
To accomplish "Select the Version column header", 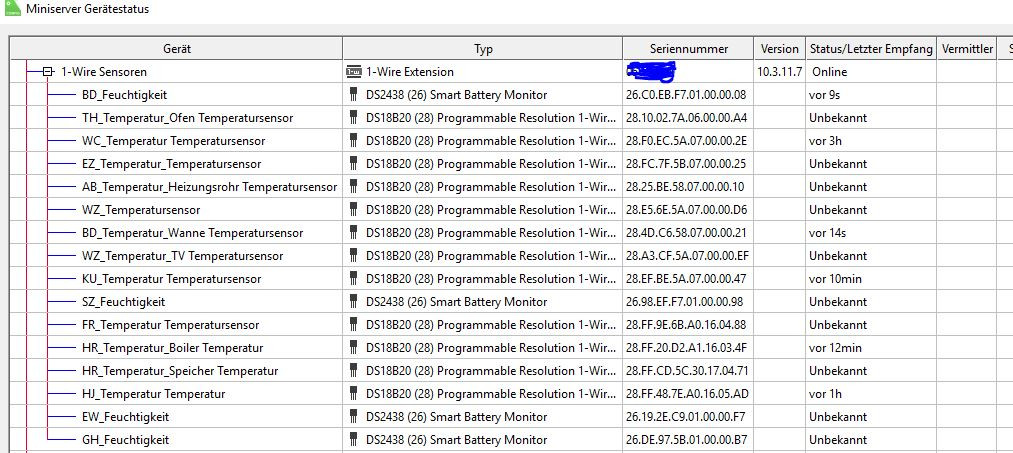I will (x=780, y=48).
